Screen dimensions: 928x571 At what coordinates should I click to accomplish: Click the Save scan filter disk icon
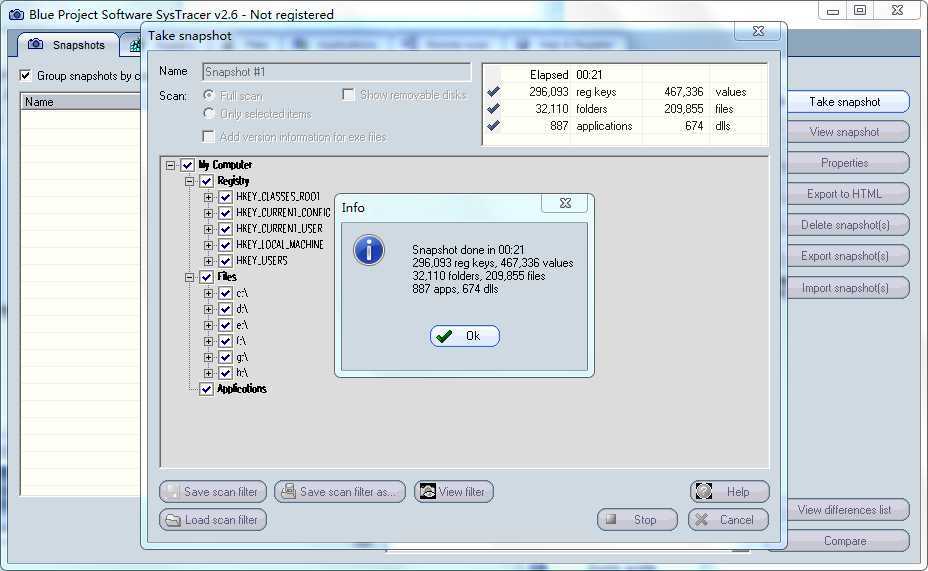click(x=172, y=492)
